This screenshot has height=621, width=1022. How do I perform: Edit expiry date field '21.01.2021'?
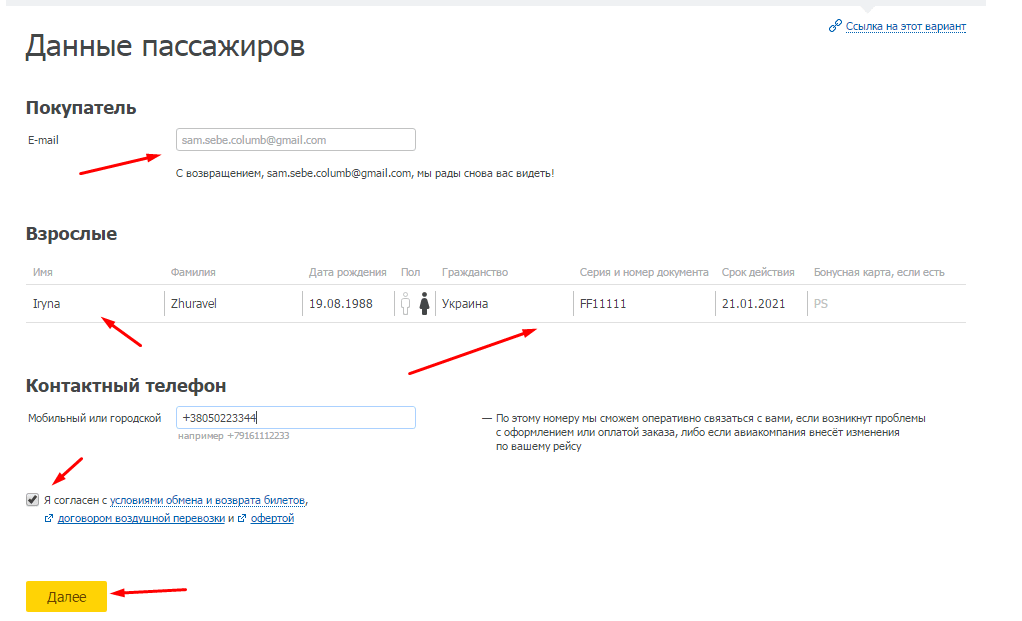[761, 304]
